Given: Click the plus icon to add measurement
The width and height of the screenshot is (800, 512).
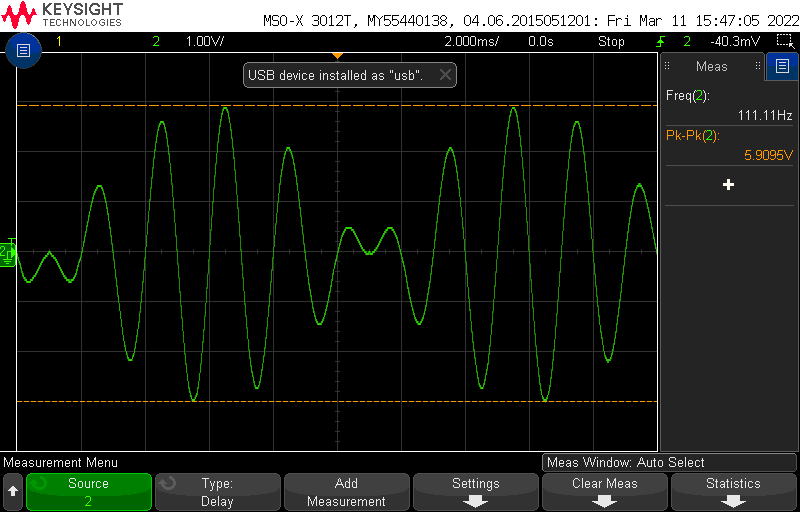Looking at the screenshot, I should [728, 185].
